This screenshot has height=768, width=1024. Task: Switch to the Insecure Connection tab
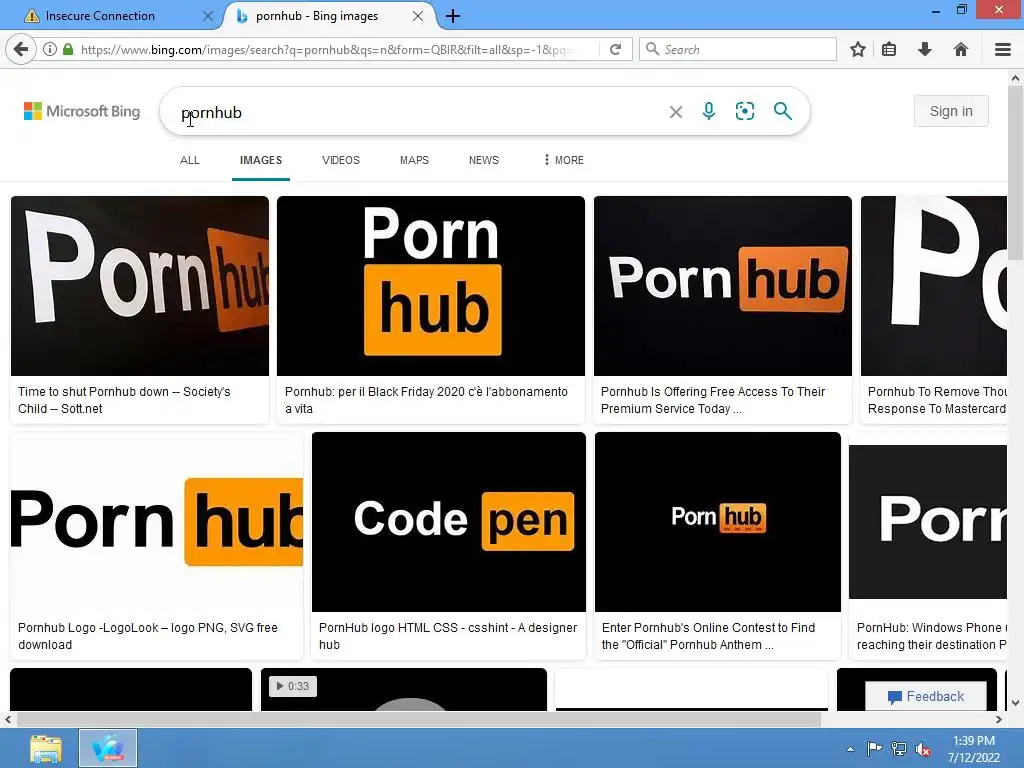pos(100,16)
